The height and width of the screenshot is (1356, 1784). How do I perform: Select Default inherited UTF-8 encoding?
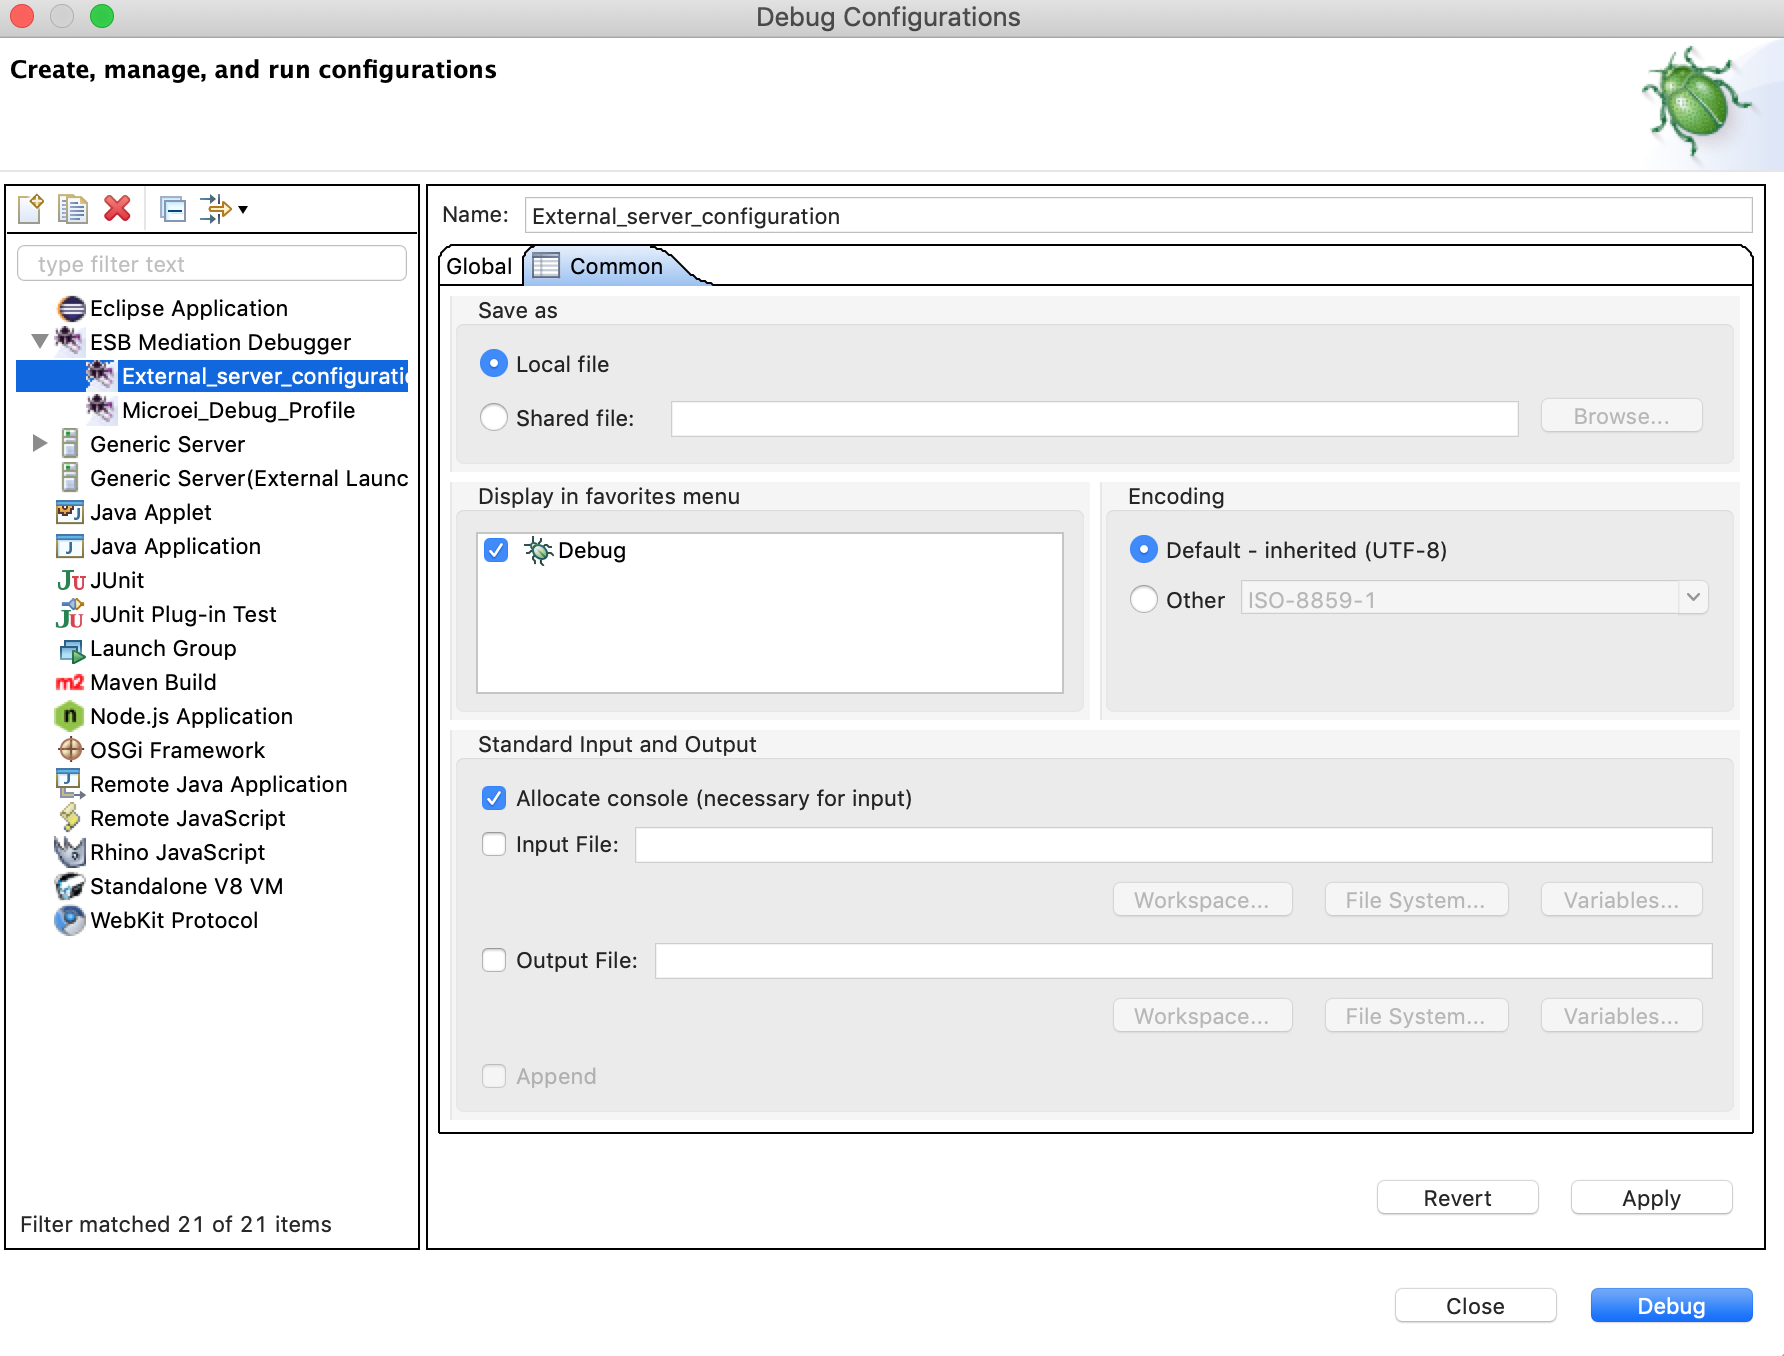point(1143,549)
